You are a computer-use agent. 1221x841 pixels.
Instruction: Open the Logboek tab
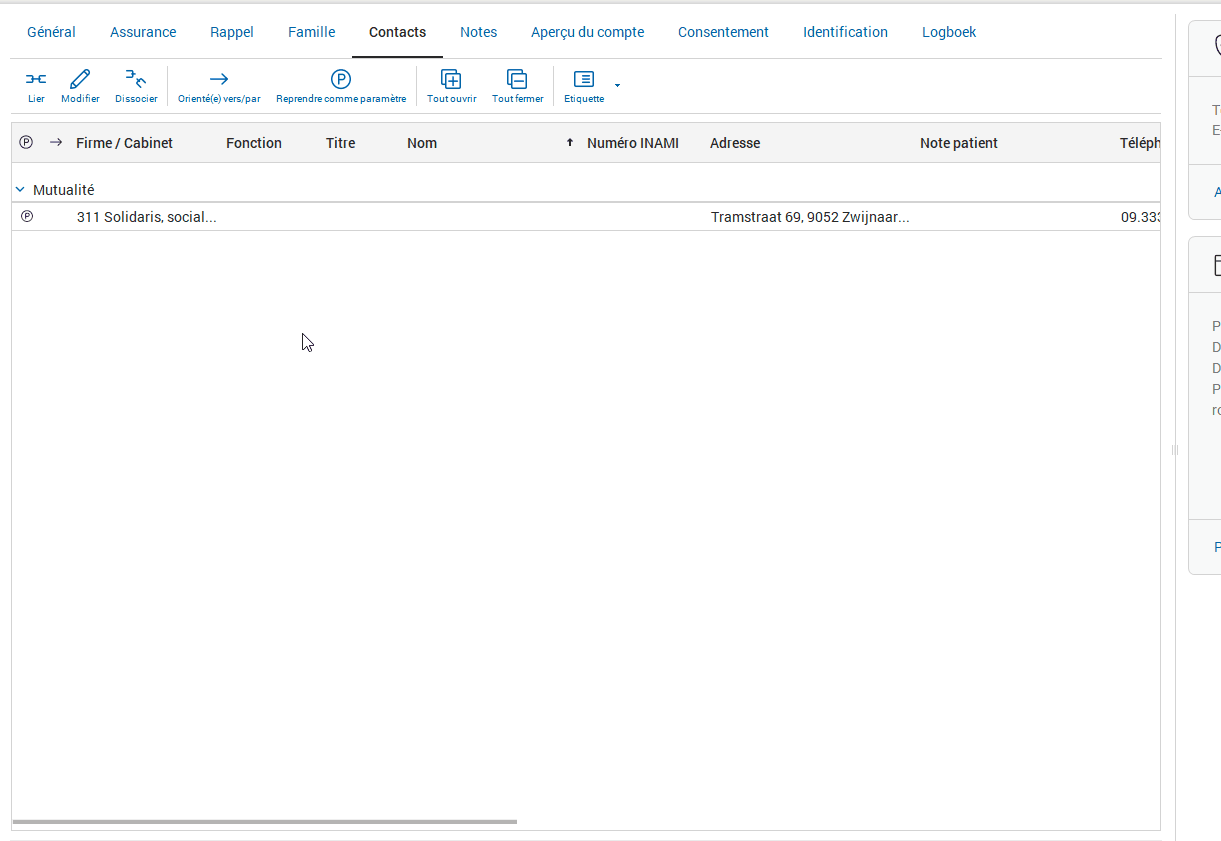[x=949, y=32]
